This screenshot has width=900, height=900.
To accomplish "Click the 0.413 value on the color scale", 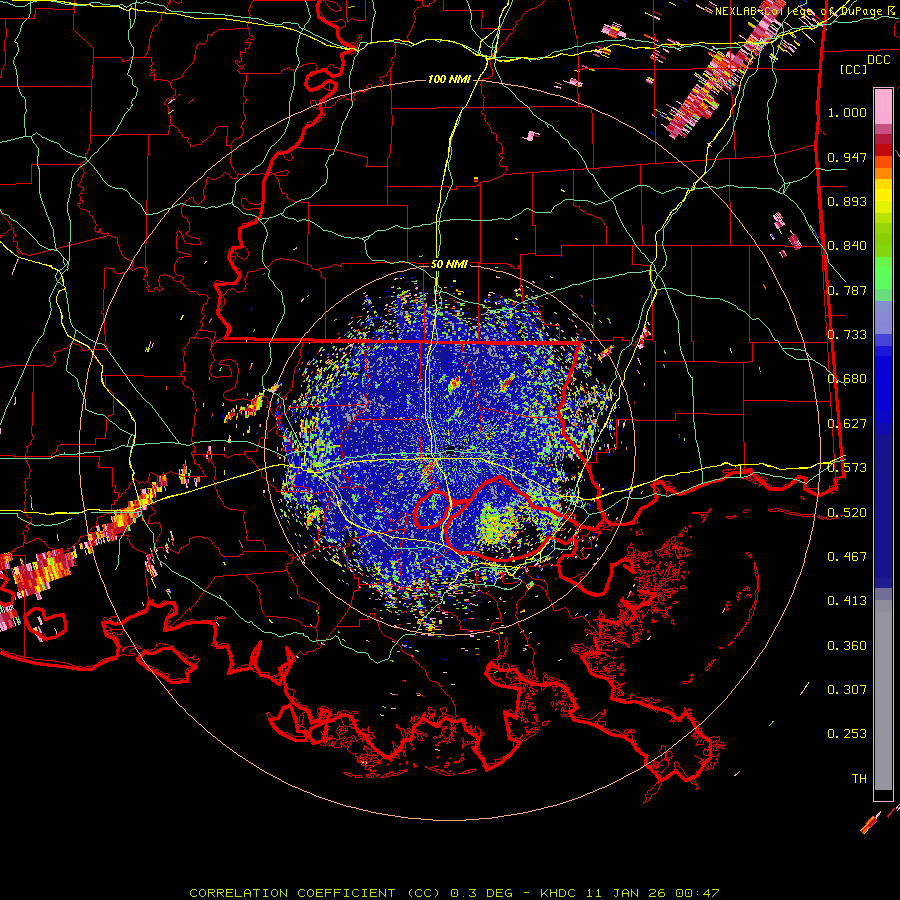I will pyautogui.click(x=847, y=601).
